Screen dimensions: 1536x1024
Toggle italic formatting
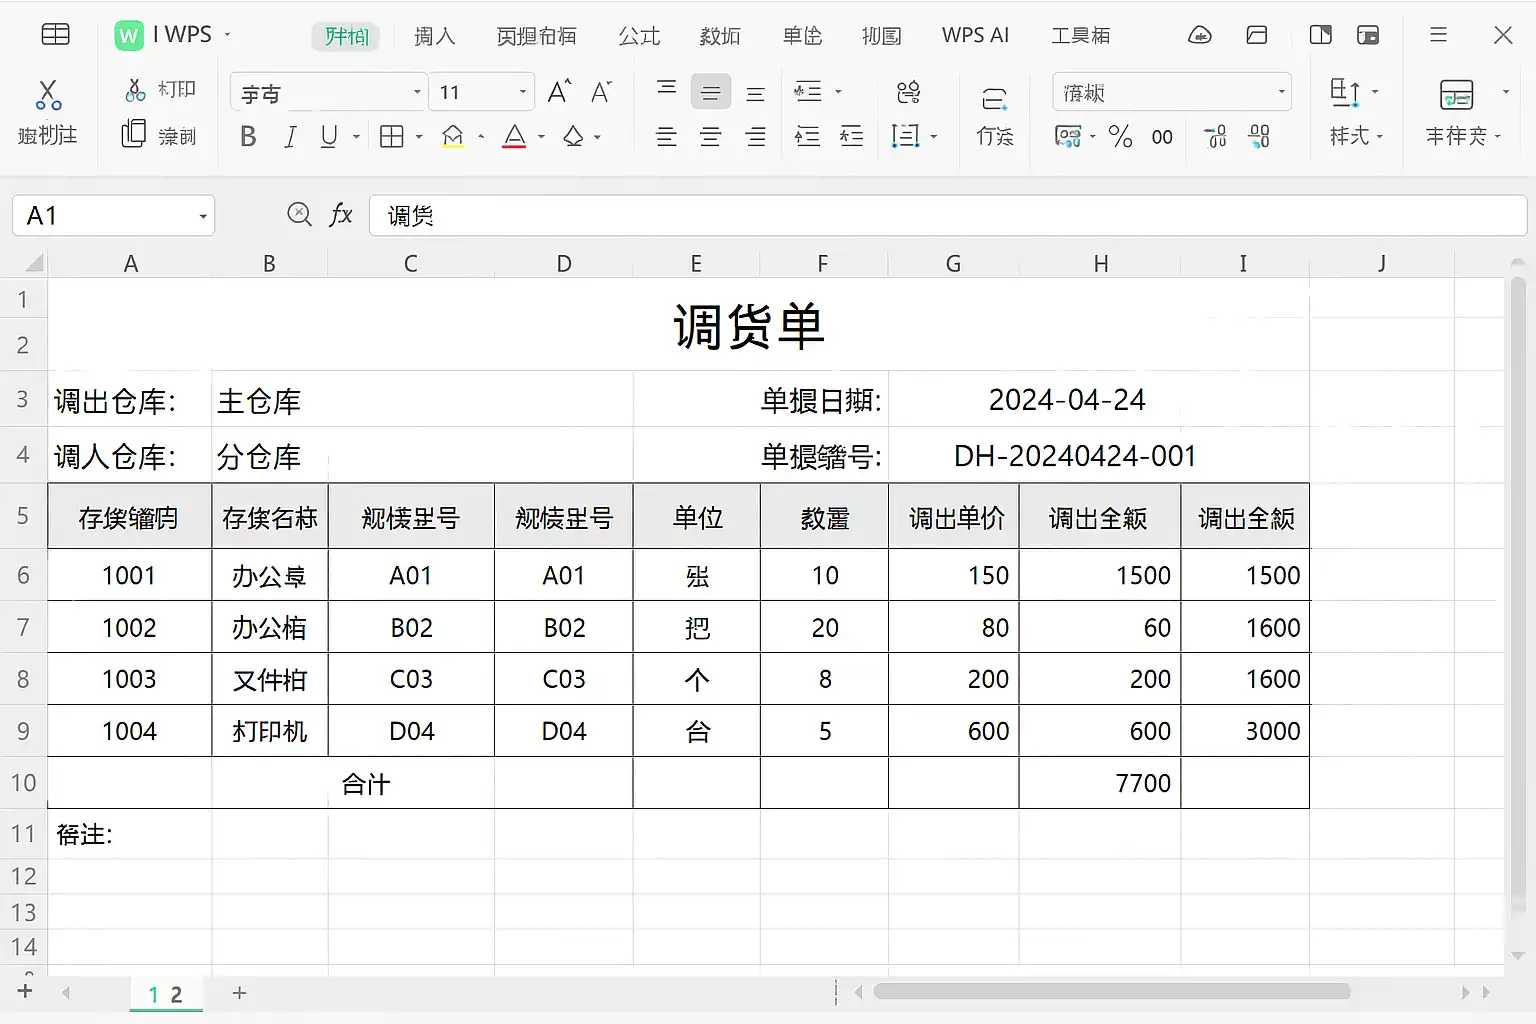pyautogui.click(x=290, y=136)
